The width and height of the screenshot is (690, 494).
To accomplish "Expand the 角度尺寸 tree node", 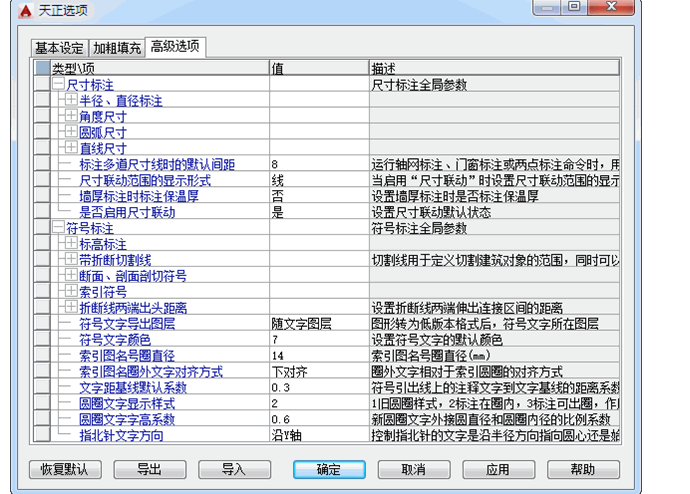I will pos(71,116).
